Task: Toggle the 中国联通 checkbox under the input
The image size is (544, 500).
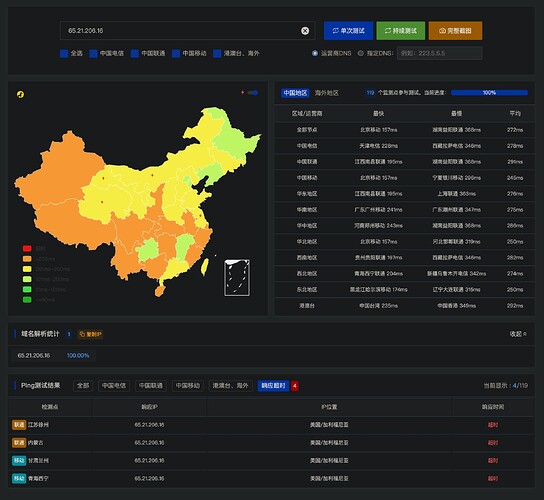Action: click(x=135, y=53)
